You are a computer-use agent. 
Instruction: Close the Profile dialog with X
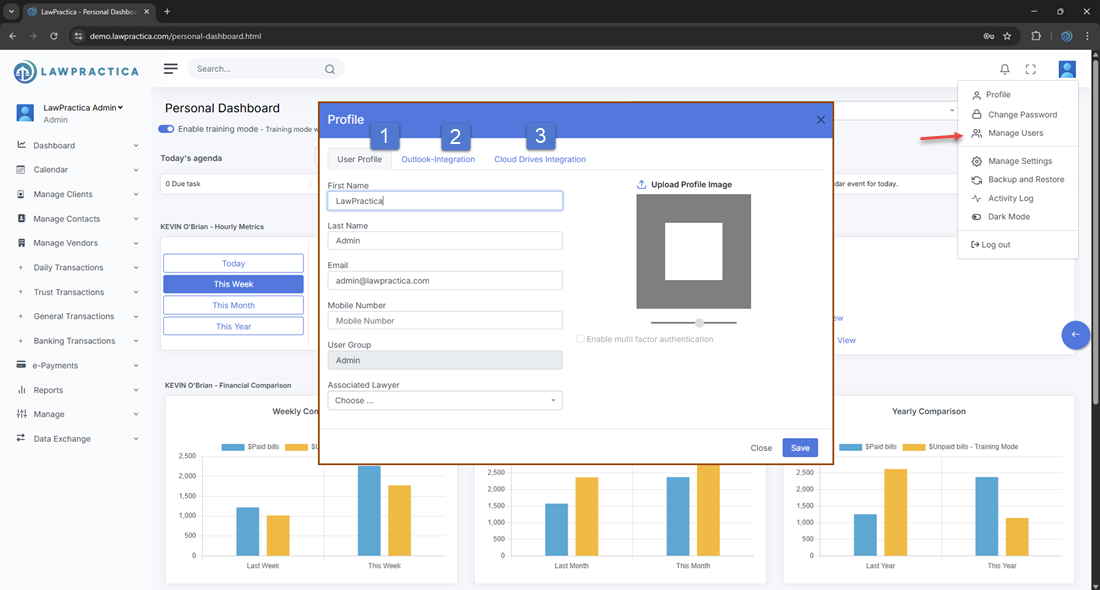pyautogui.click(x=821, y=120)
